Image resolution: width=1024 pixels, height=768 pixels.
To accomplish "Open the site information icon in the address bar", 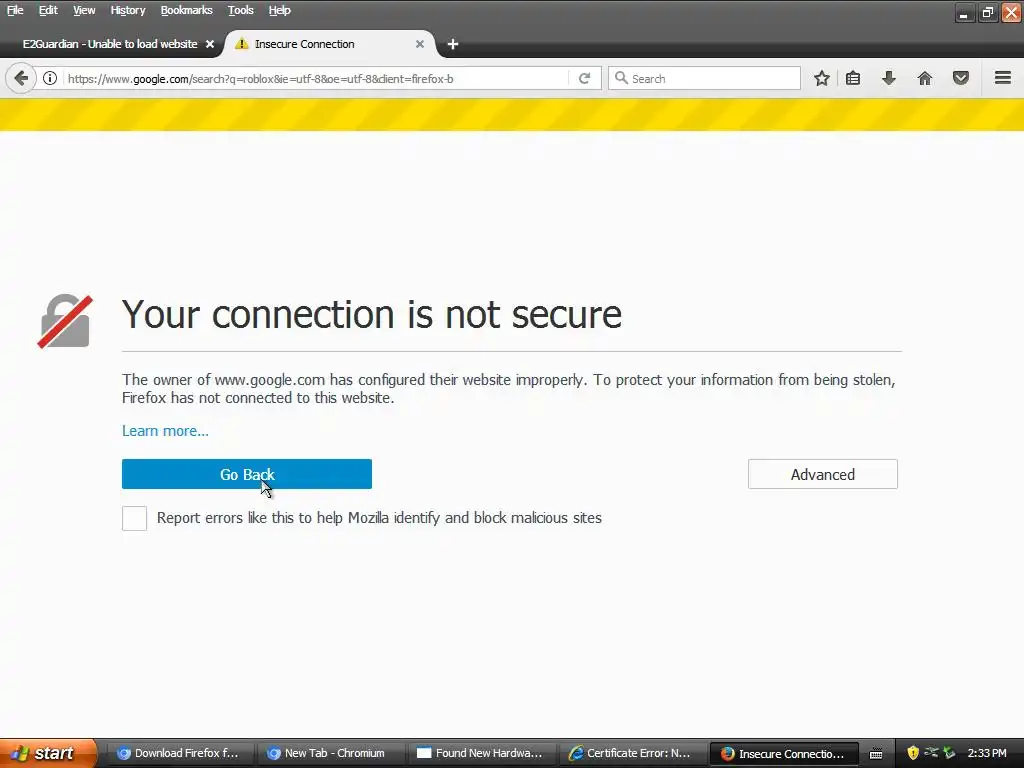I will 50,78.
